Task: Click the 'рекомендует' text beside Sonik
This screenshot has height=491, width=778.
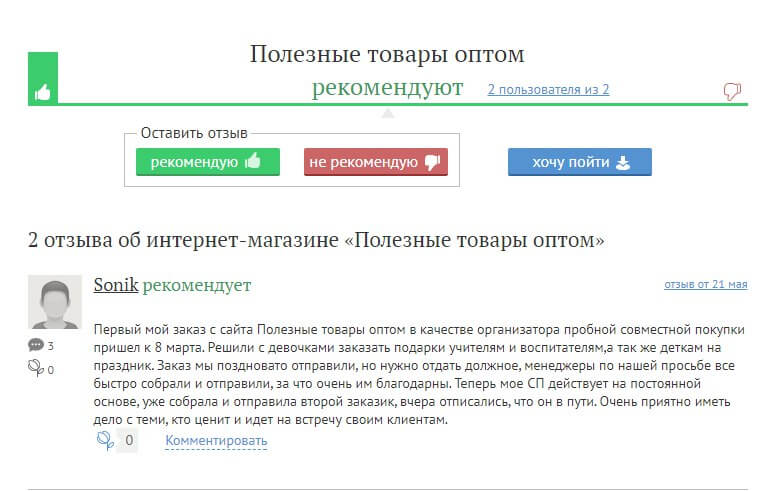Action: point(197,285)
